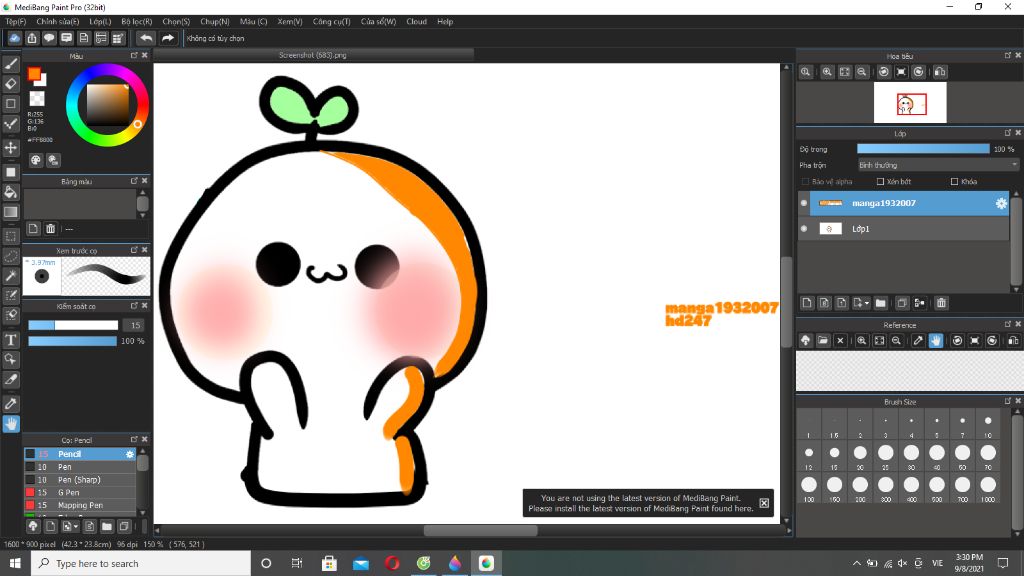This screenshot has width=1024, height=576.
Task: Select the Pen brush in list
Action: pos(80,467)
